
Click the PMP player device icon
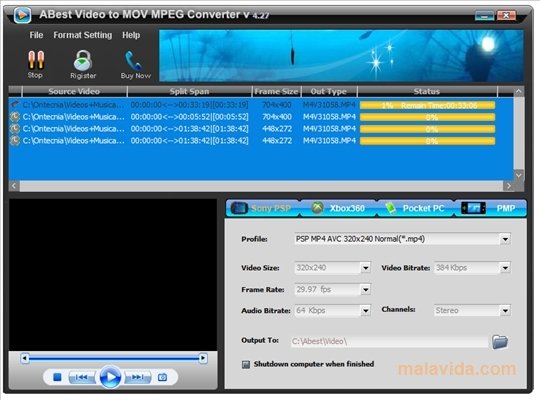473,208
